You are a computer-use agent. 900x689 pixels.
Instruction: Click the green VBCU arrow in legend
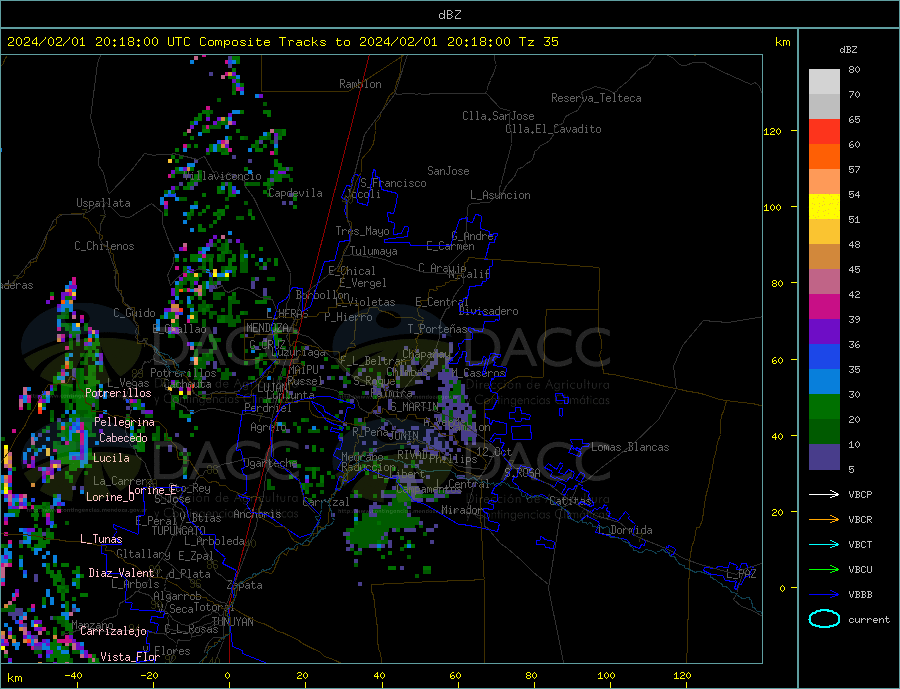[826, 570]
